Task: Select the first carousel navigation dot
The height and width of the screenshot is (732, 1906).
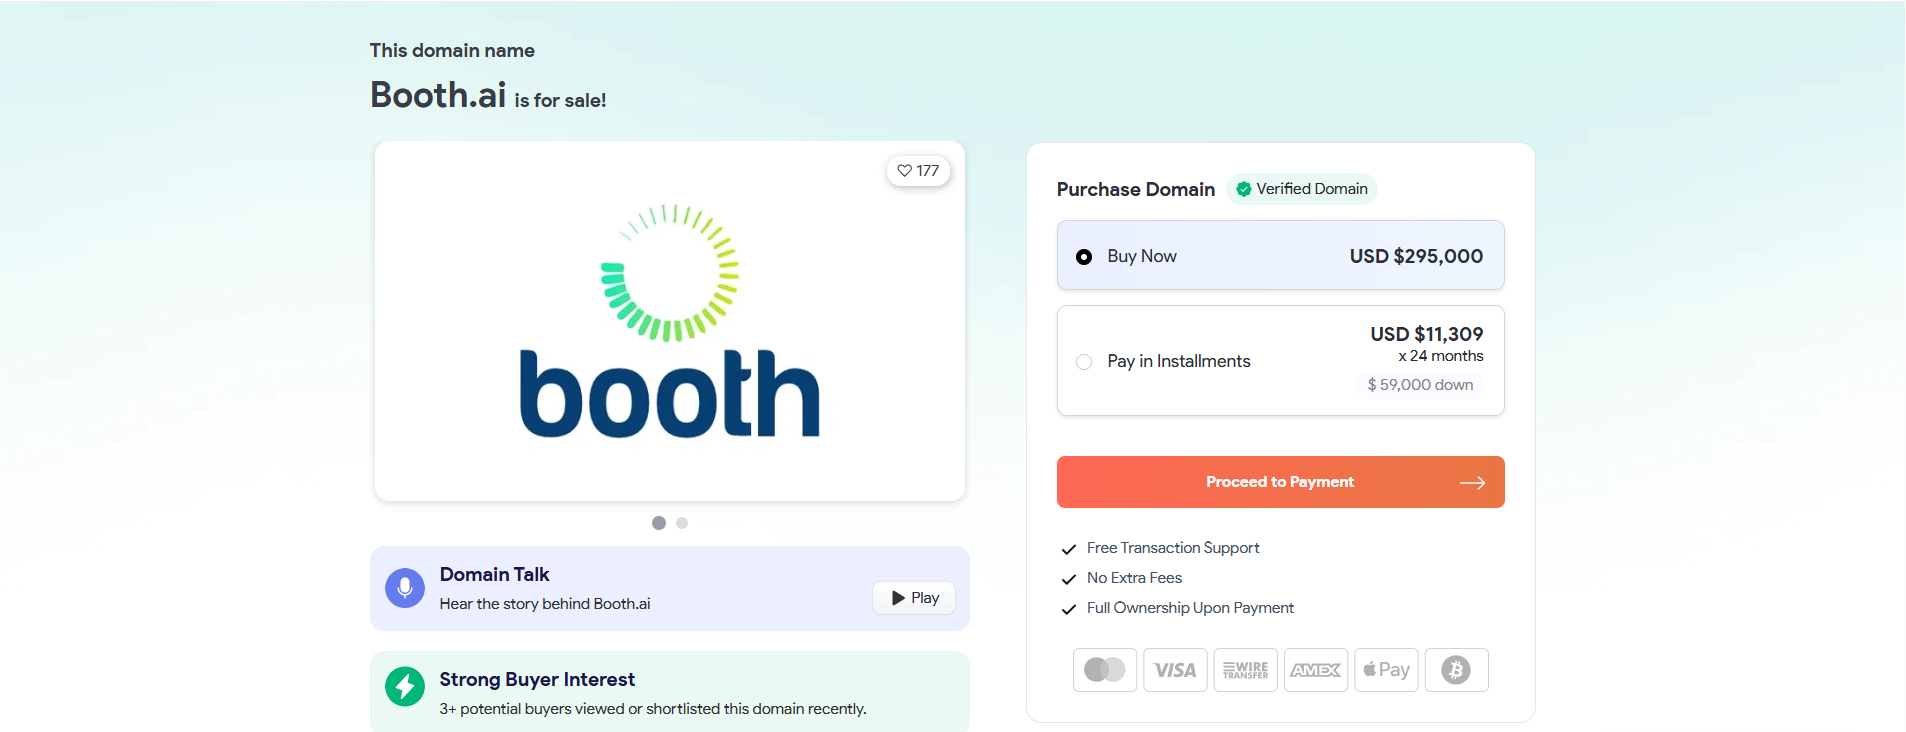Action: pos(659,522)
